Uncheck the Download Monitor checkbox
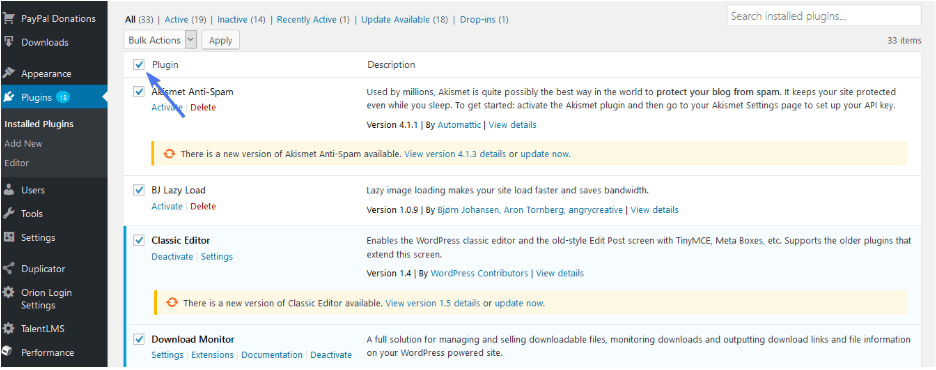Screen dimensions: 936x370 [x=139, y=339]
